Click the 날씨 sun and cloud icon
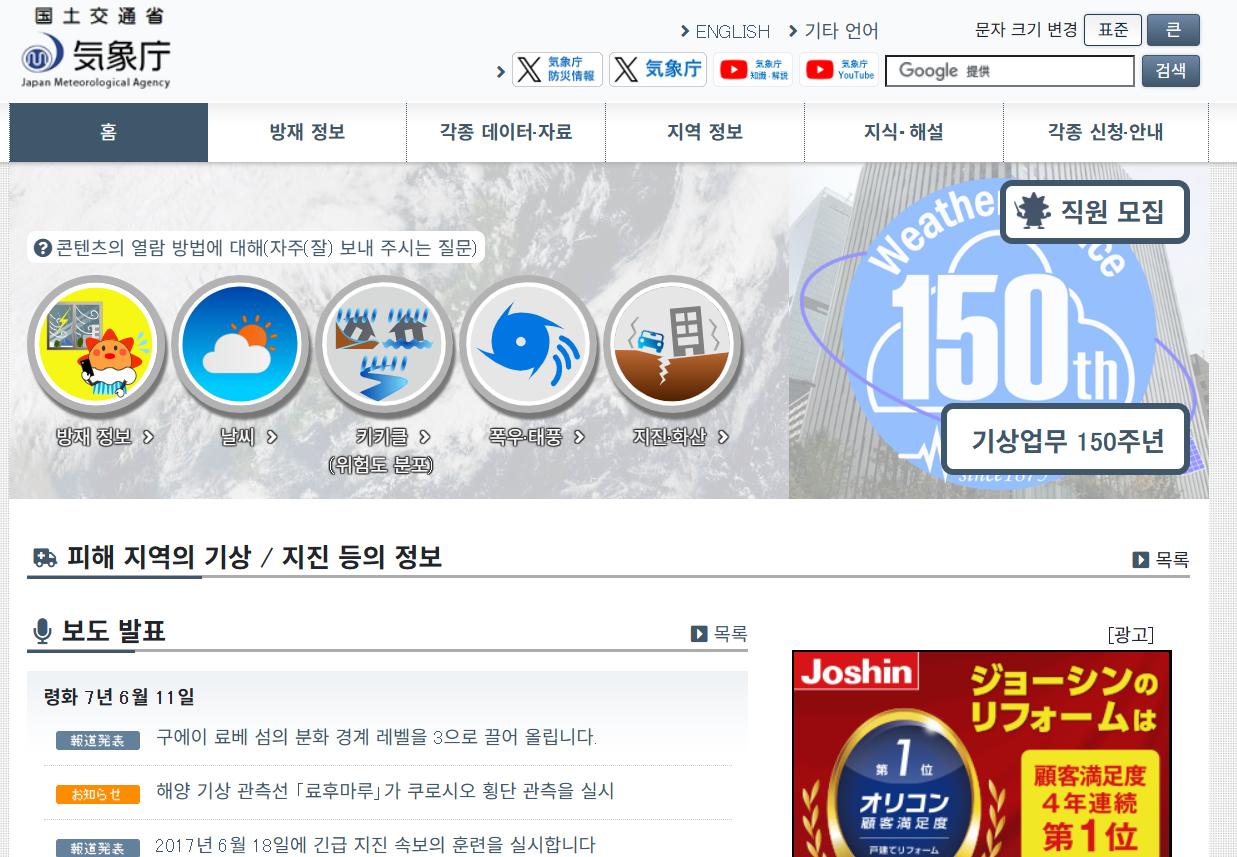This screenshot has width=1237, height=857. pos(241,345)
